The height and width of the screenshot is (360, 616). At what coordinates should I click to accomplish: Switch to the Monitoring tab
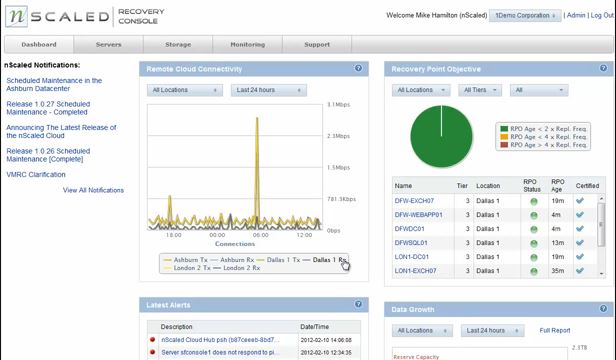pyautogui.click(x=248, y=44)
